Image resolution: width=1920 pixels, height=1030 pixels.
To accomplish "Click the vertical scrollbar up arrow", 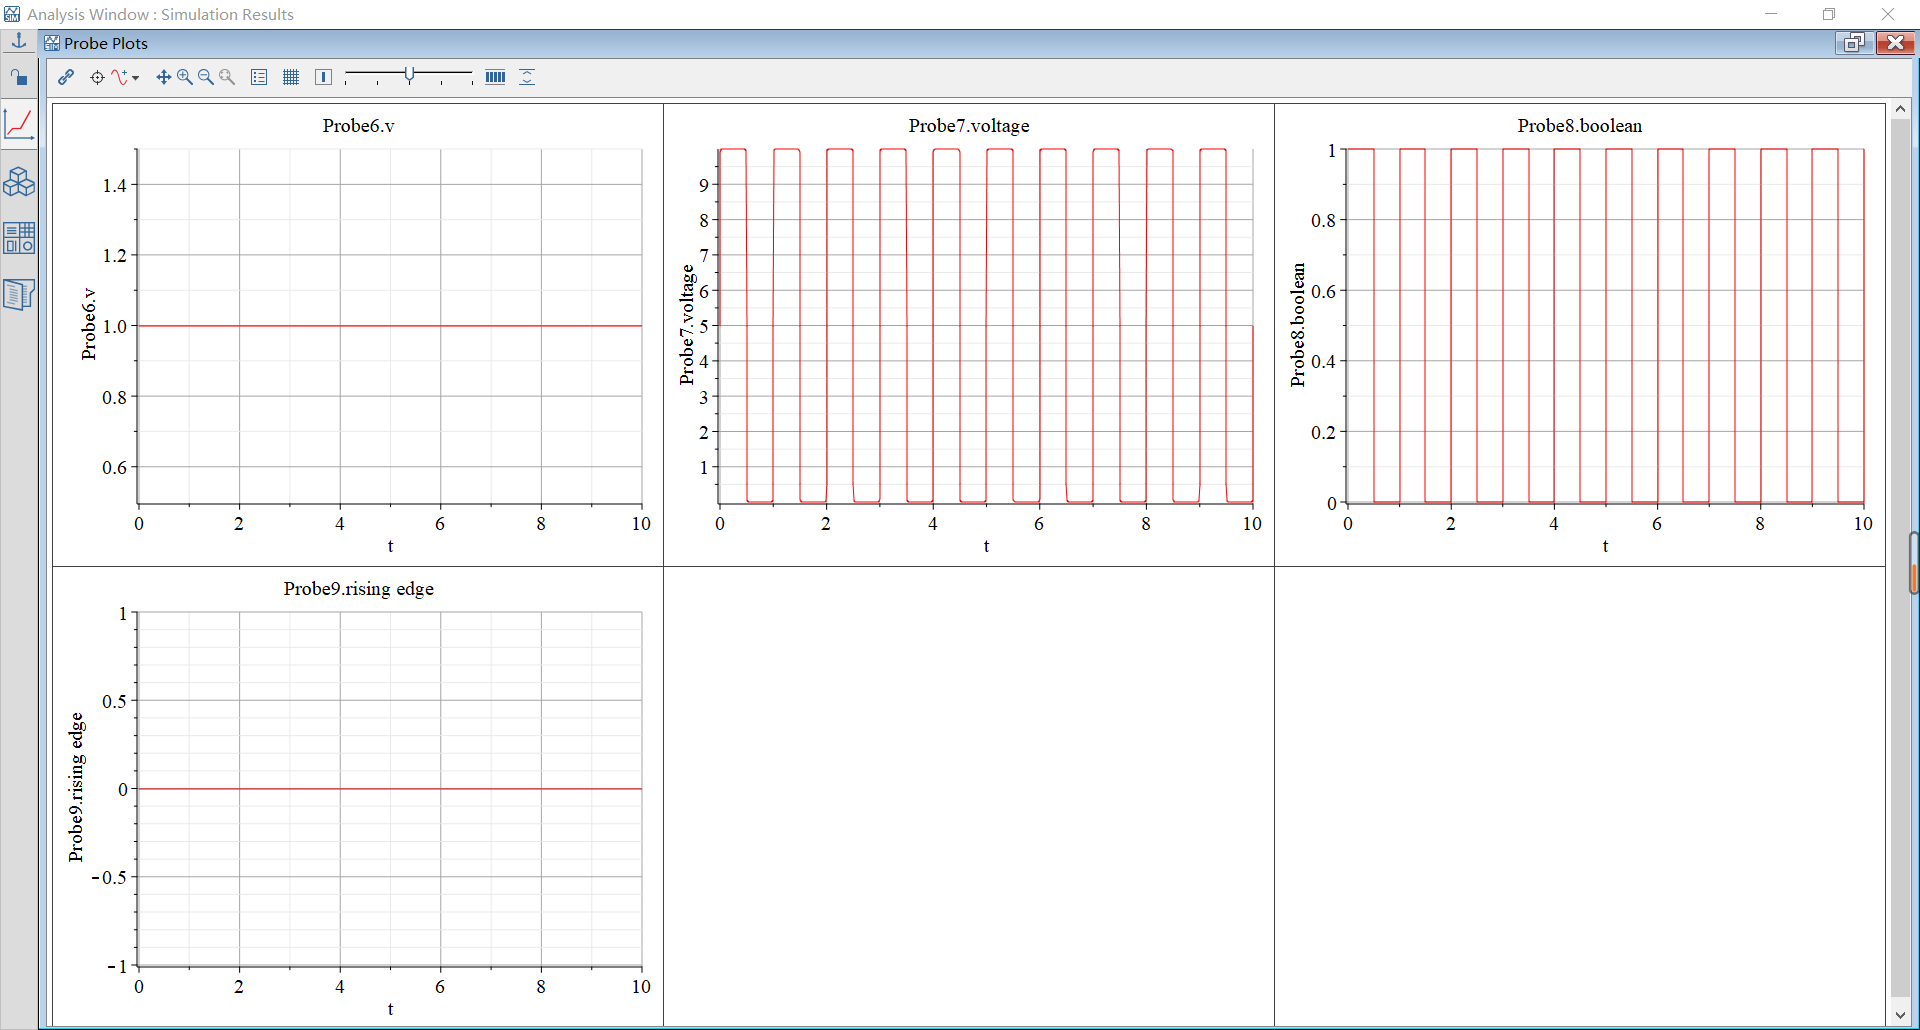I will pyautogui.click(x=1900, y=108).
